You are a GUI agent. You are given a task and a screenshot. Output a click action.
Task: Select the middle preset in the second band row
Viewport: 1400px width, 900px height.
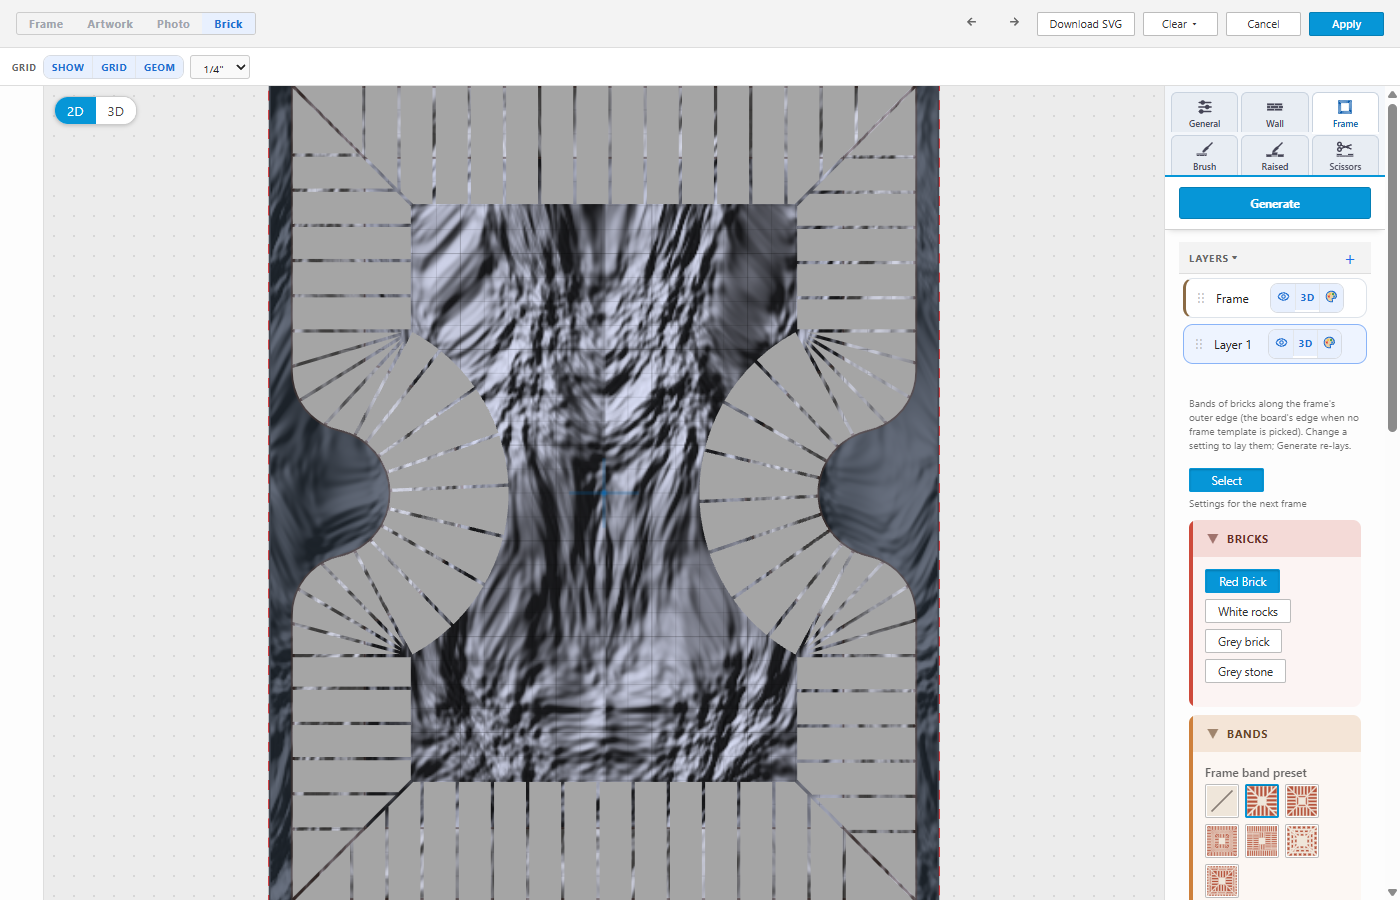(1262, 841)
